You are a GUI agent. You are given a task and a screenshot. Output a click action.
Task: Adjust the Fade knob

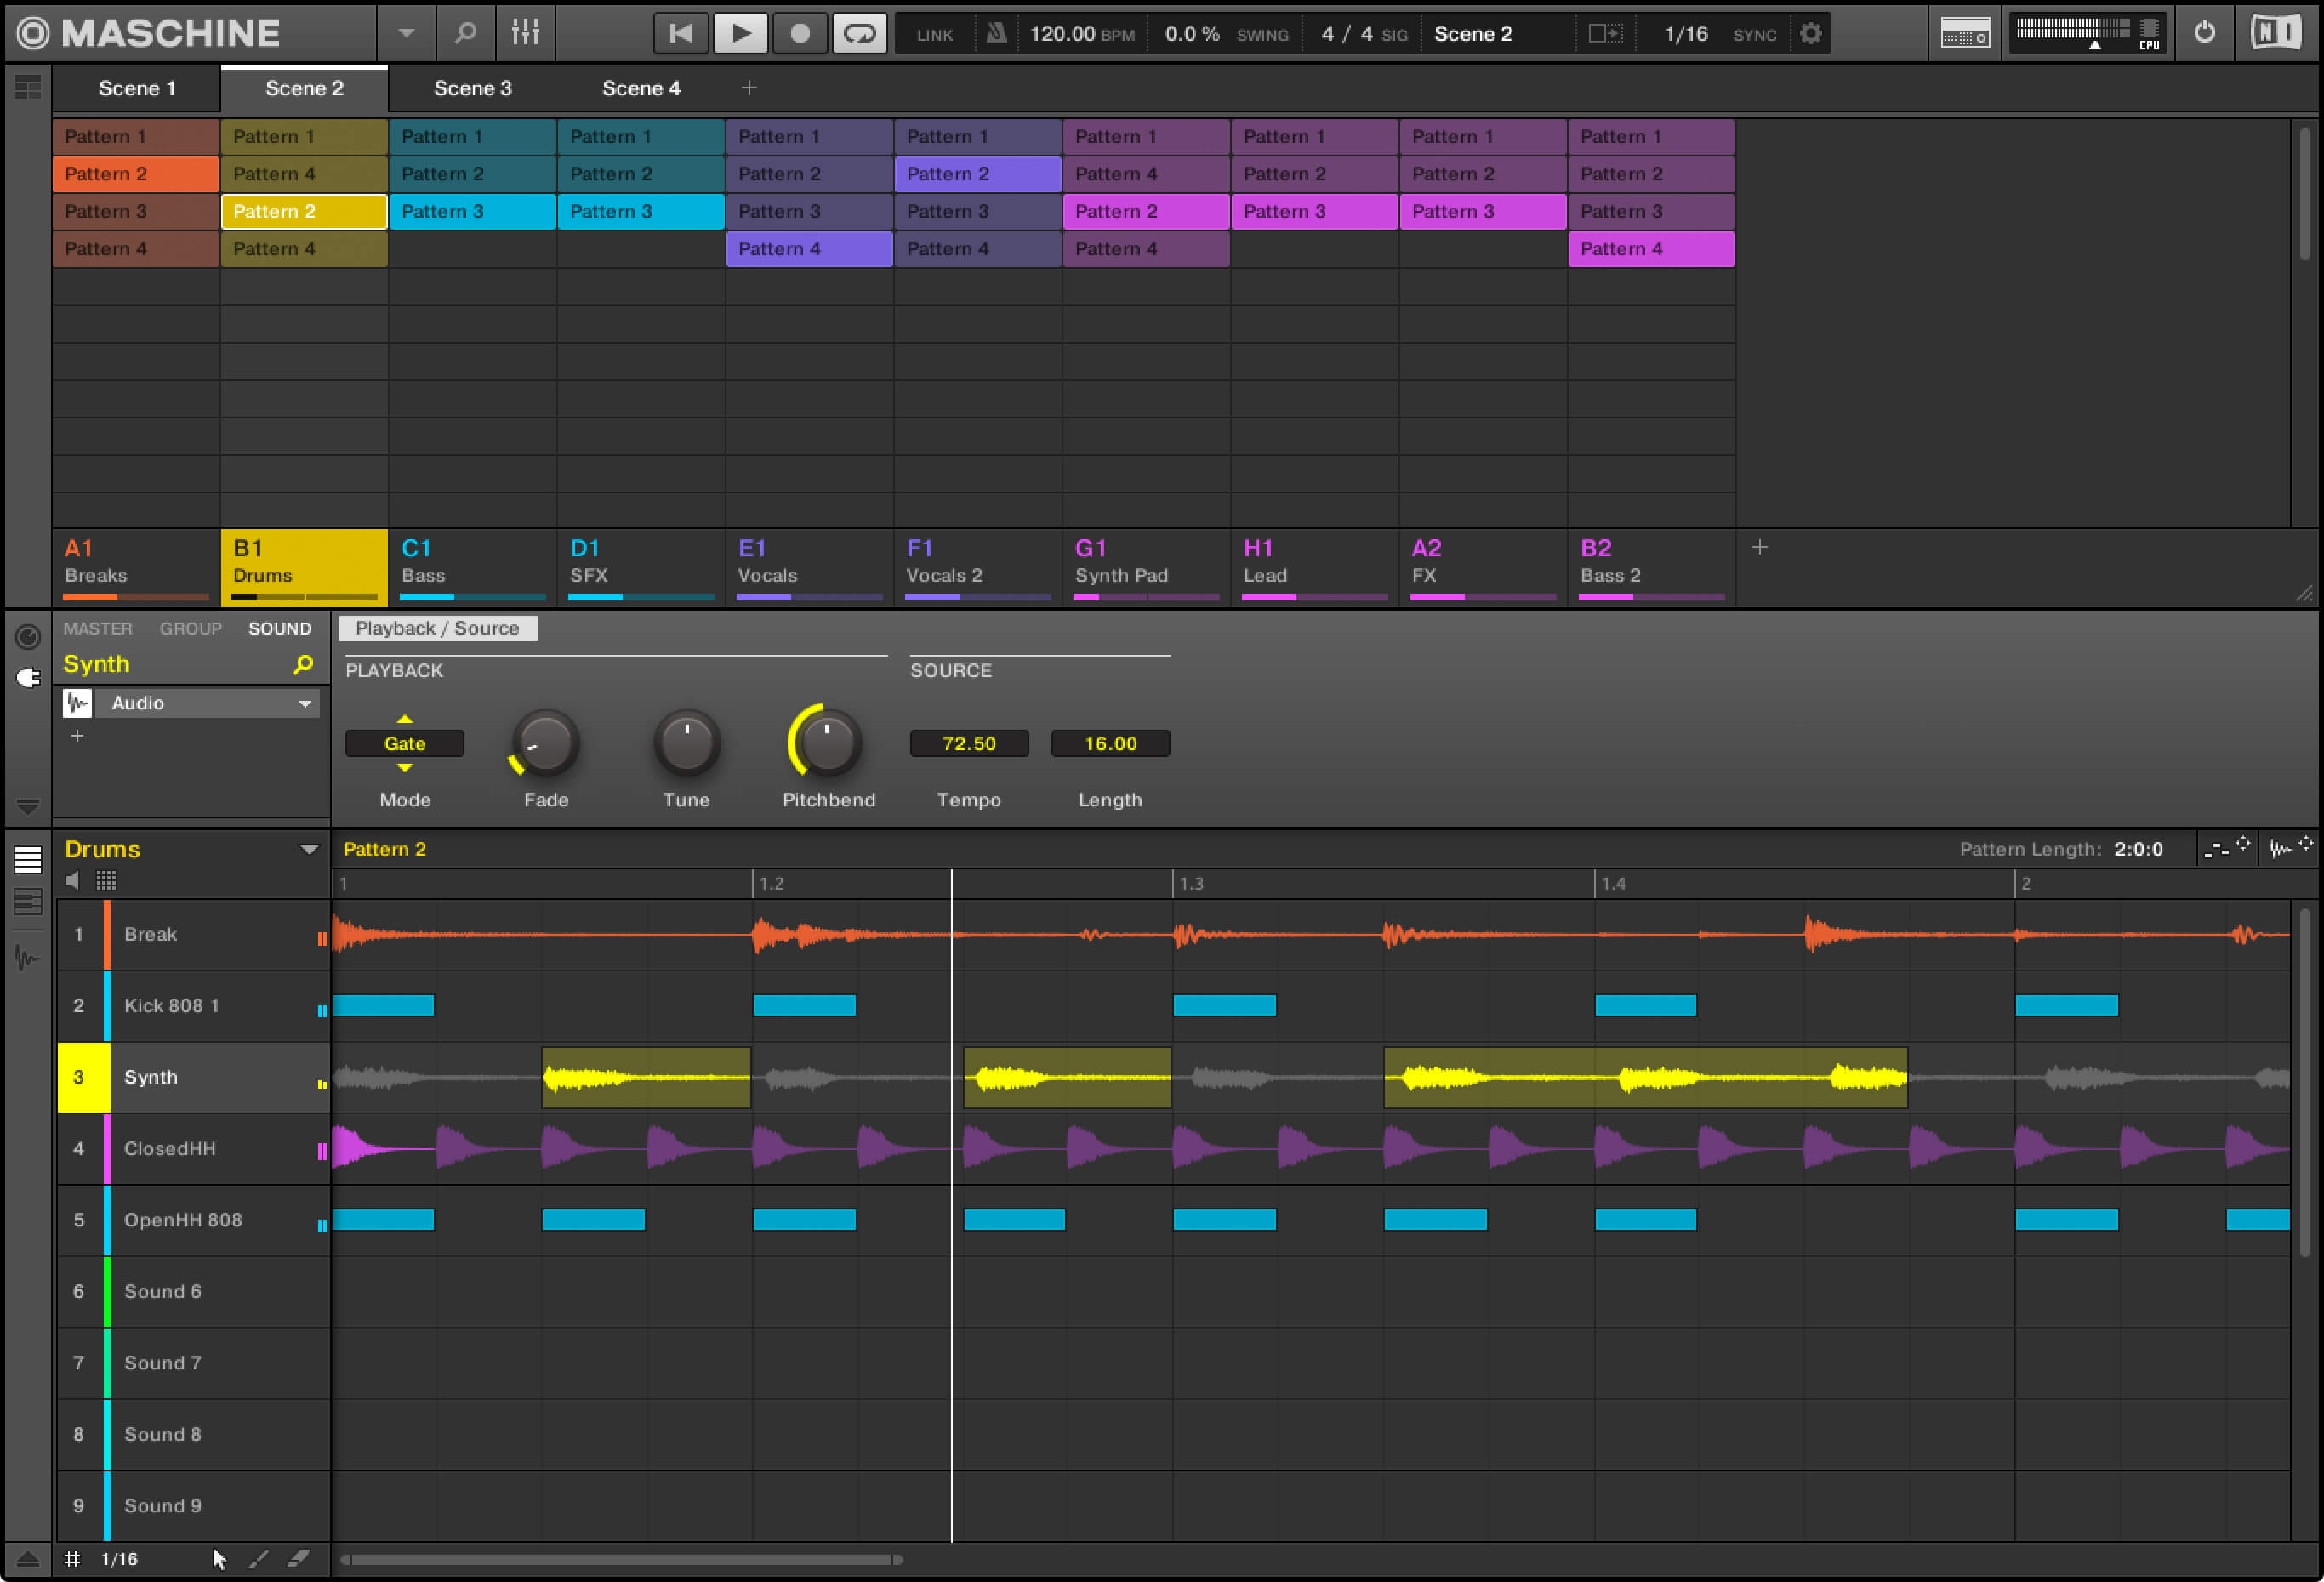(546, 744)
